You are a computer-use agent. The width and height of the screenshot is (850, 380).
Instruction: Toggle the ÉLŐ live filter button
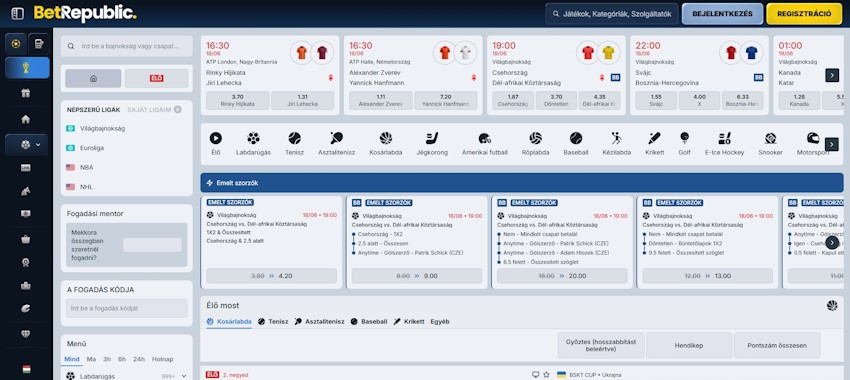pyautogui.click(x=157, y=78)
